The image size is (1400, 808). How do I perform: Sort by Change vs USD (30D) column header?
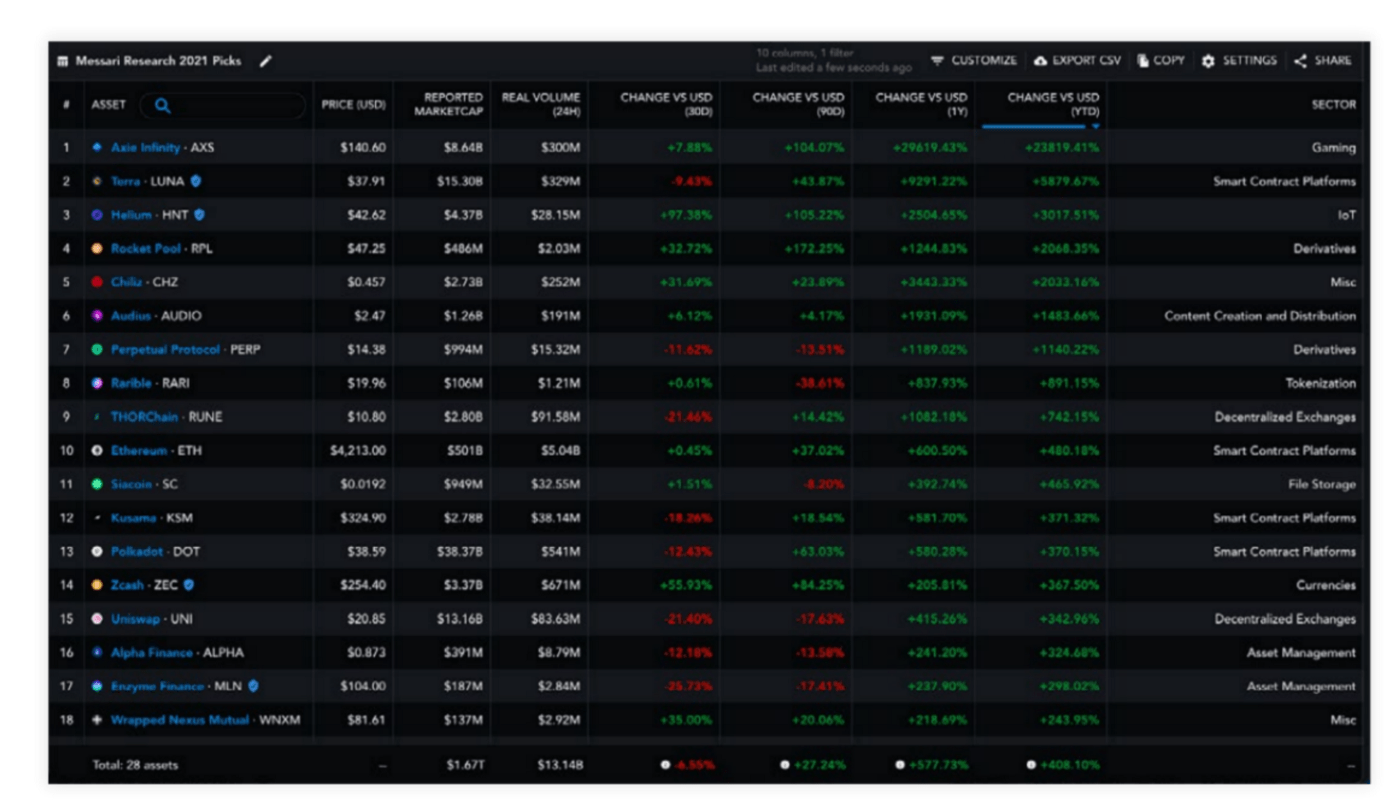point(666,104)
